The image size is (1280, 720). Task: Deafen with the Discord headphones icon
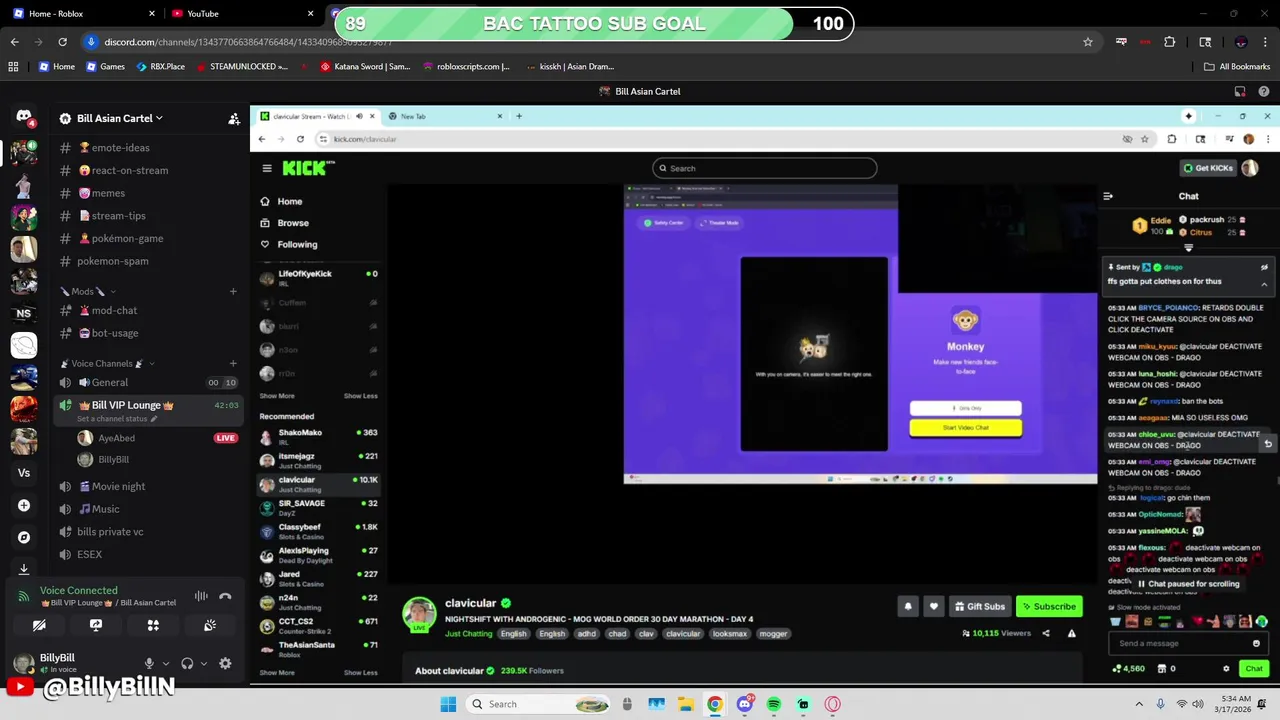(187, 663)
